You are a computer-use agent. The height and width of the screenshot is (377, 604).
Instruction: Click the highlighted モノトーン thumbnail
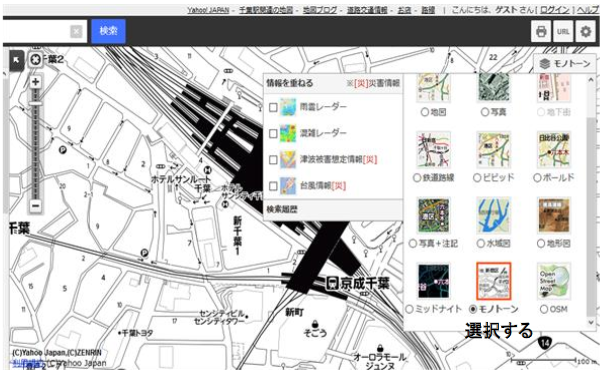coord(493,281)
